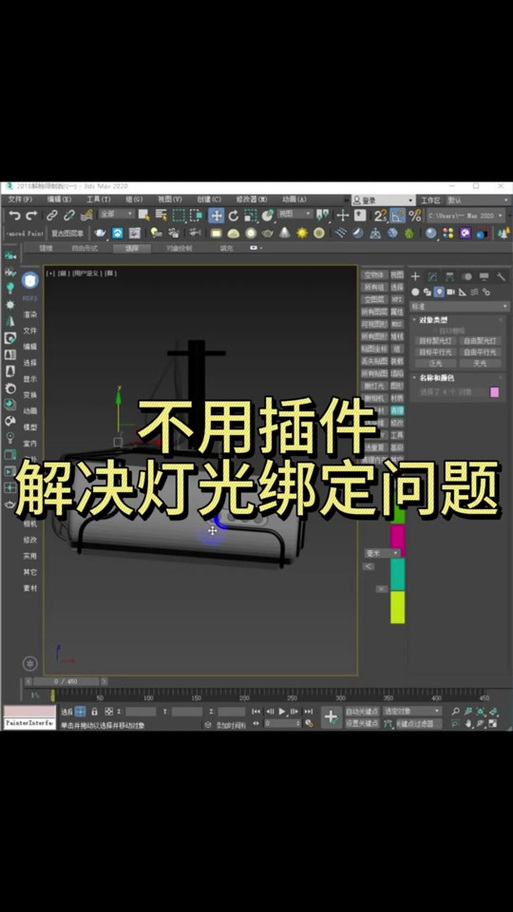Select the Shapes category icon

coord(428,292)
